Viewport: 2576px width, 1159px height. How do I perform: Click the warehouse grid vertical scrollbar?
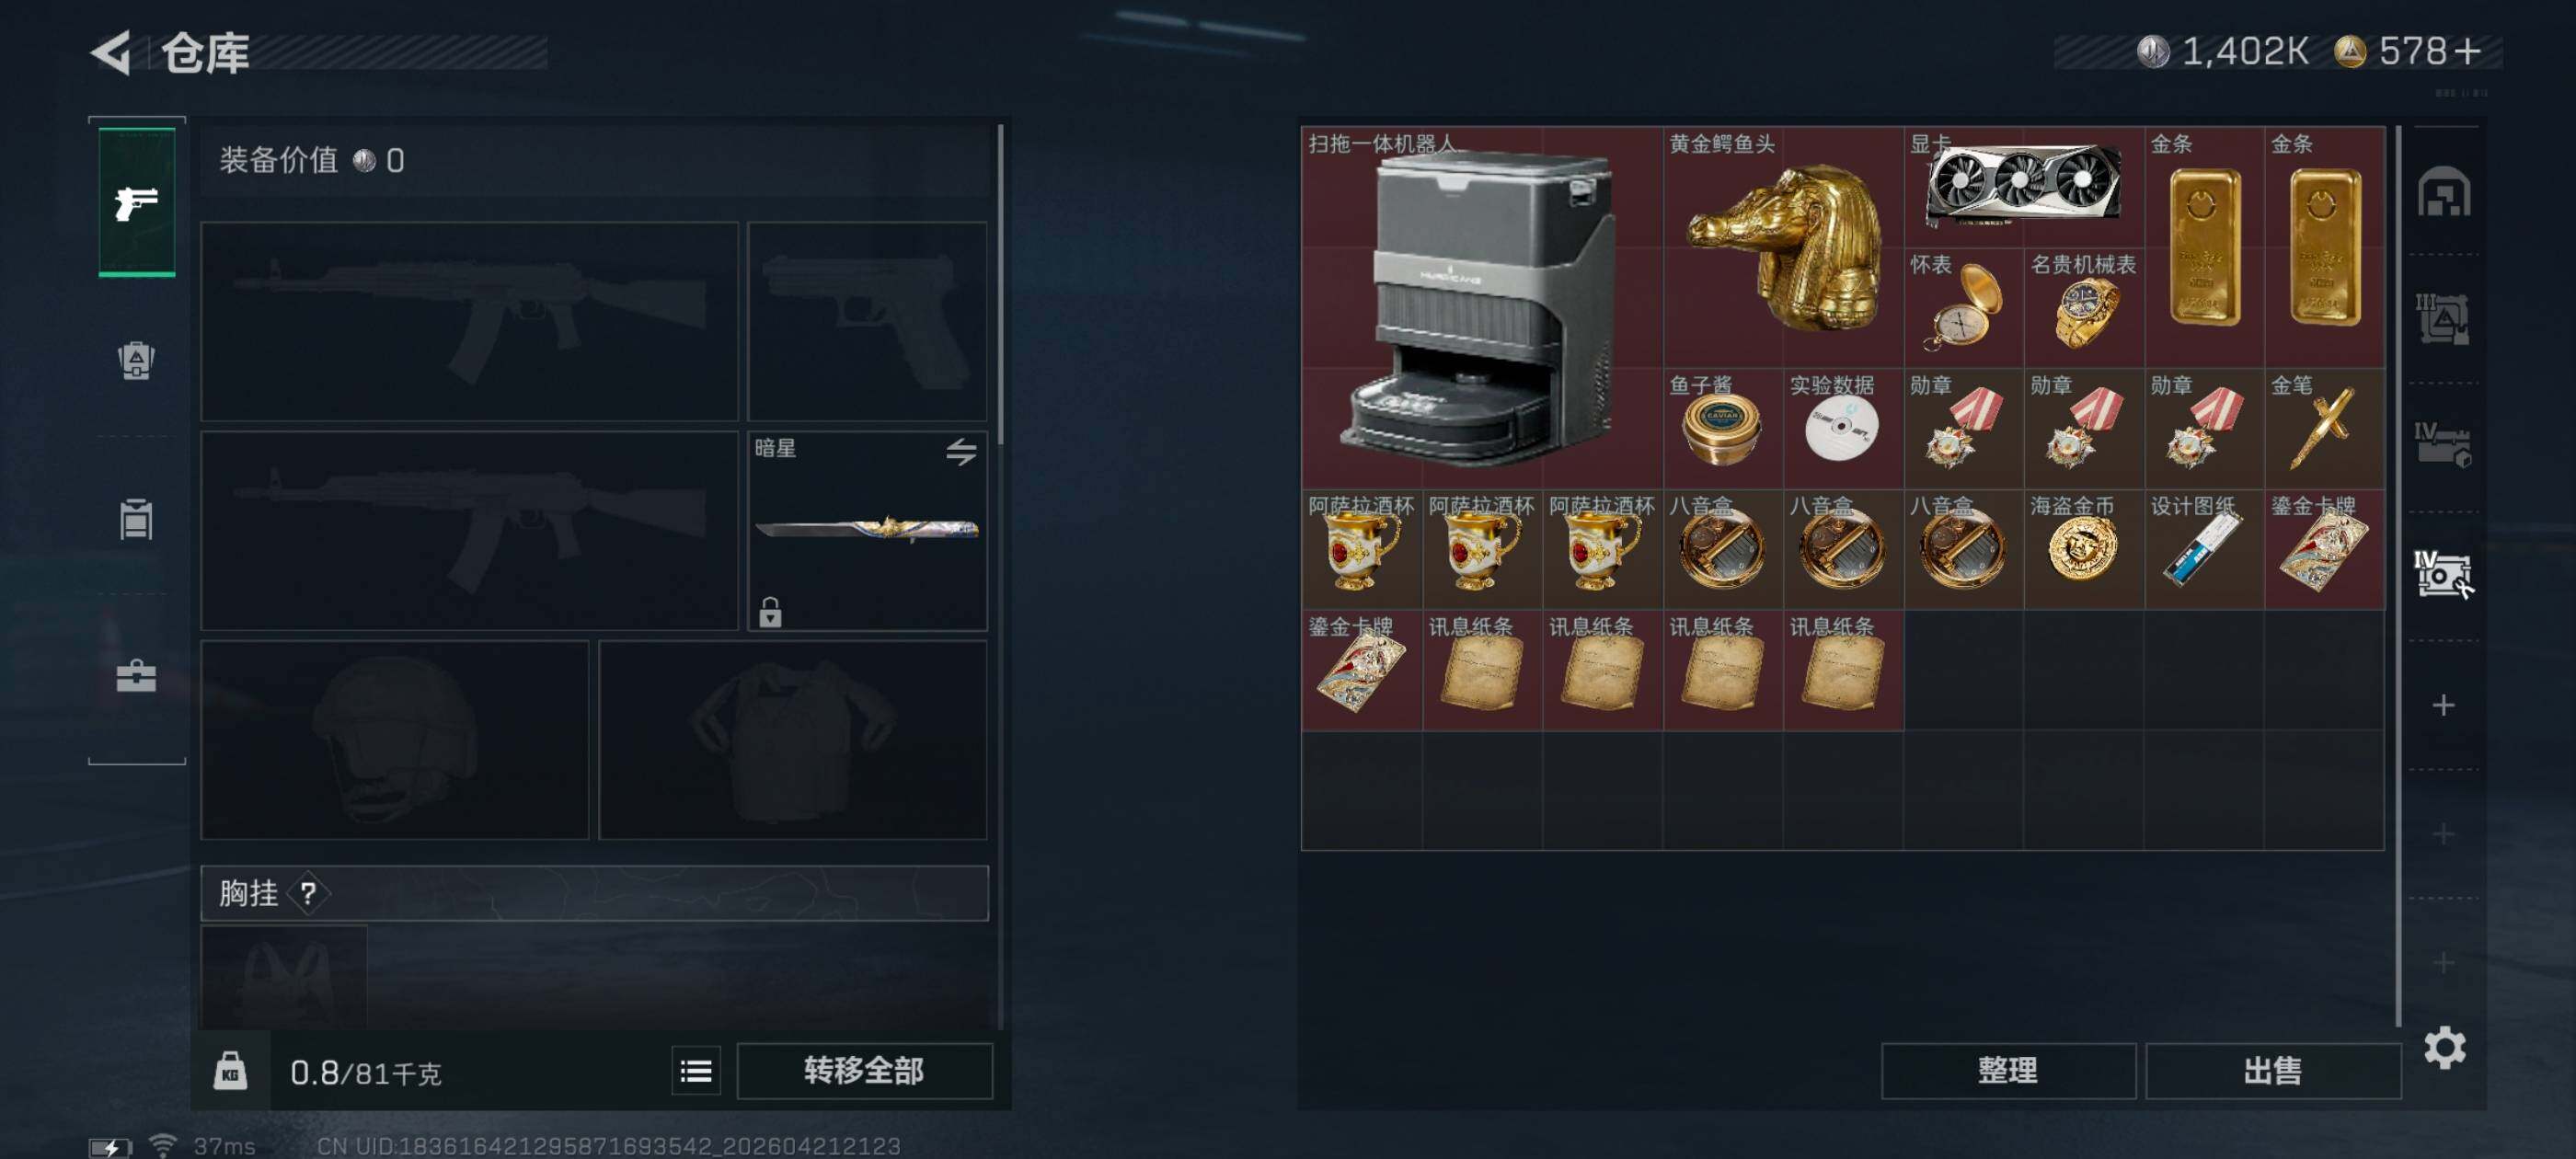click(2398, 575)
